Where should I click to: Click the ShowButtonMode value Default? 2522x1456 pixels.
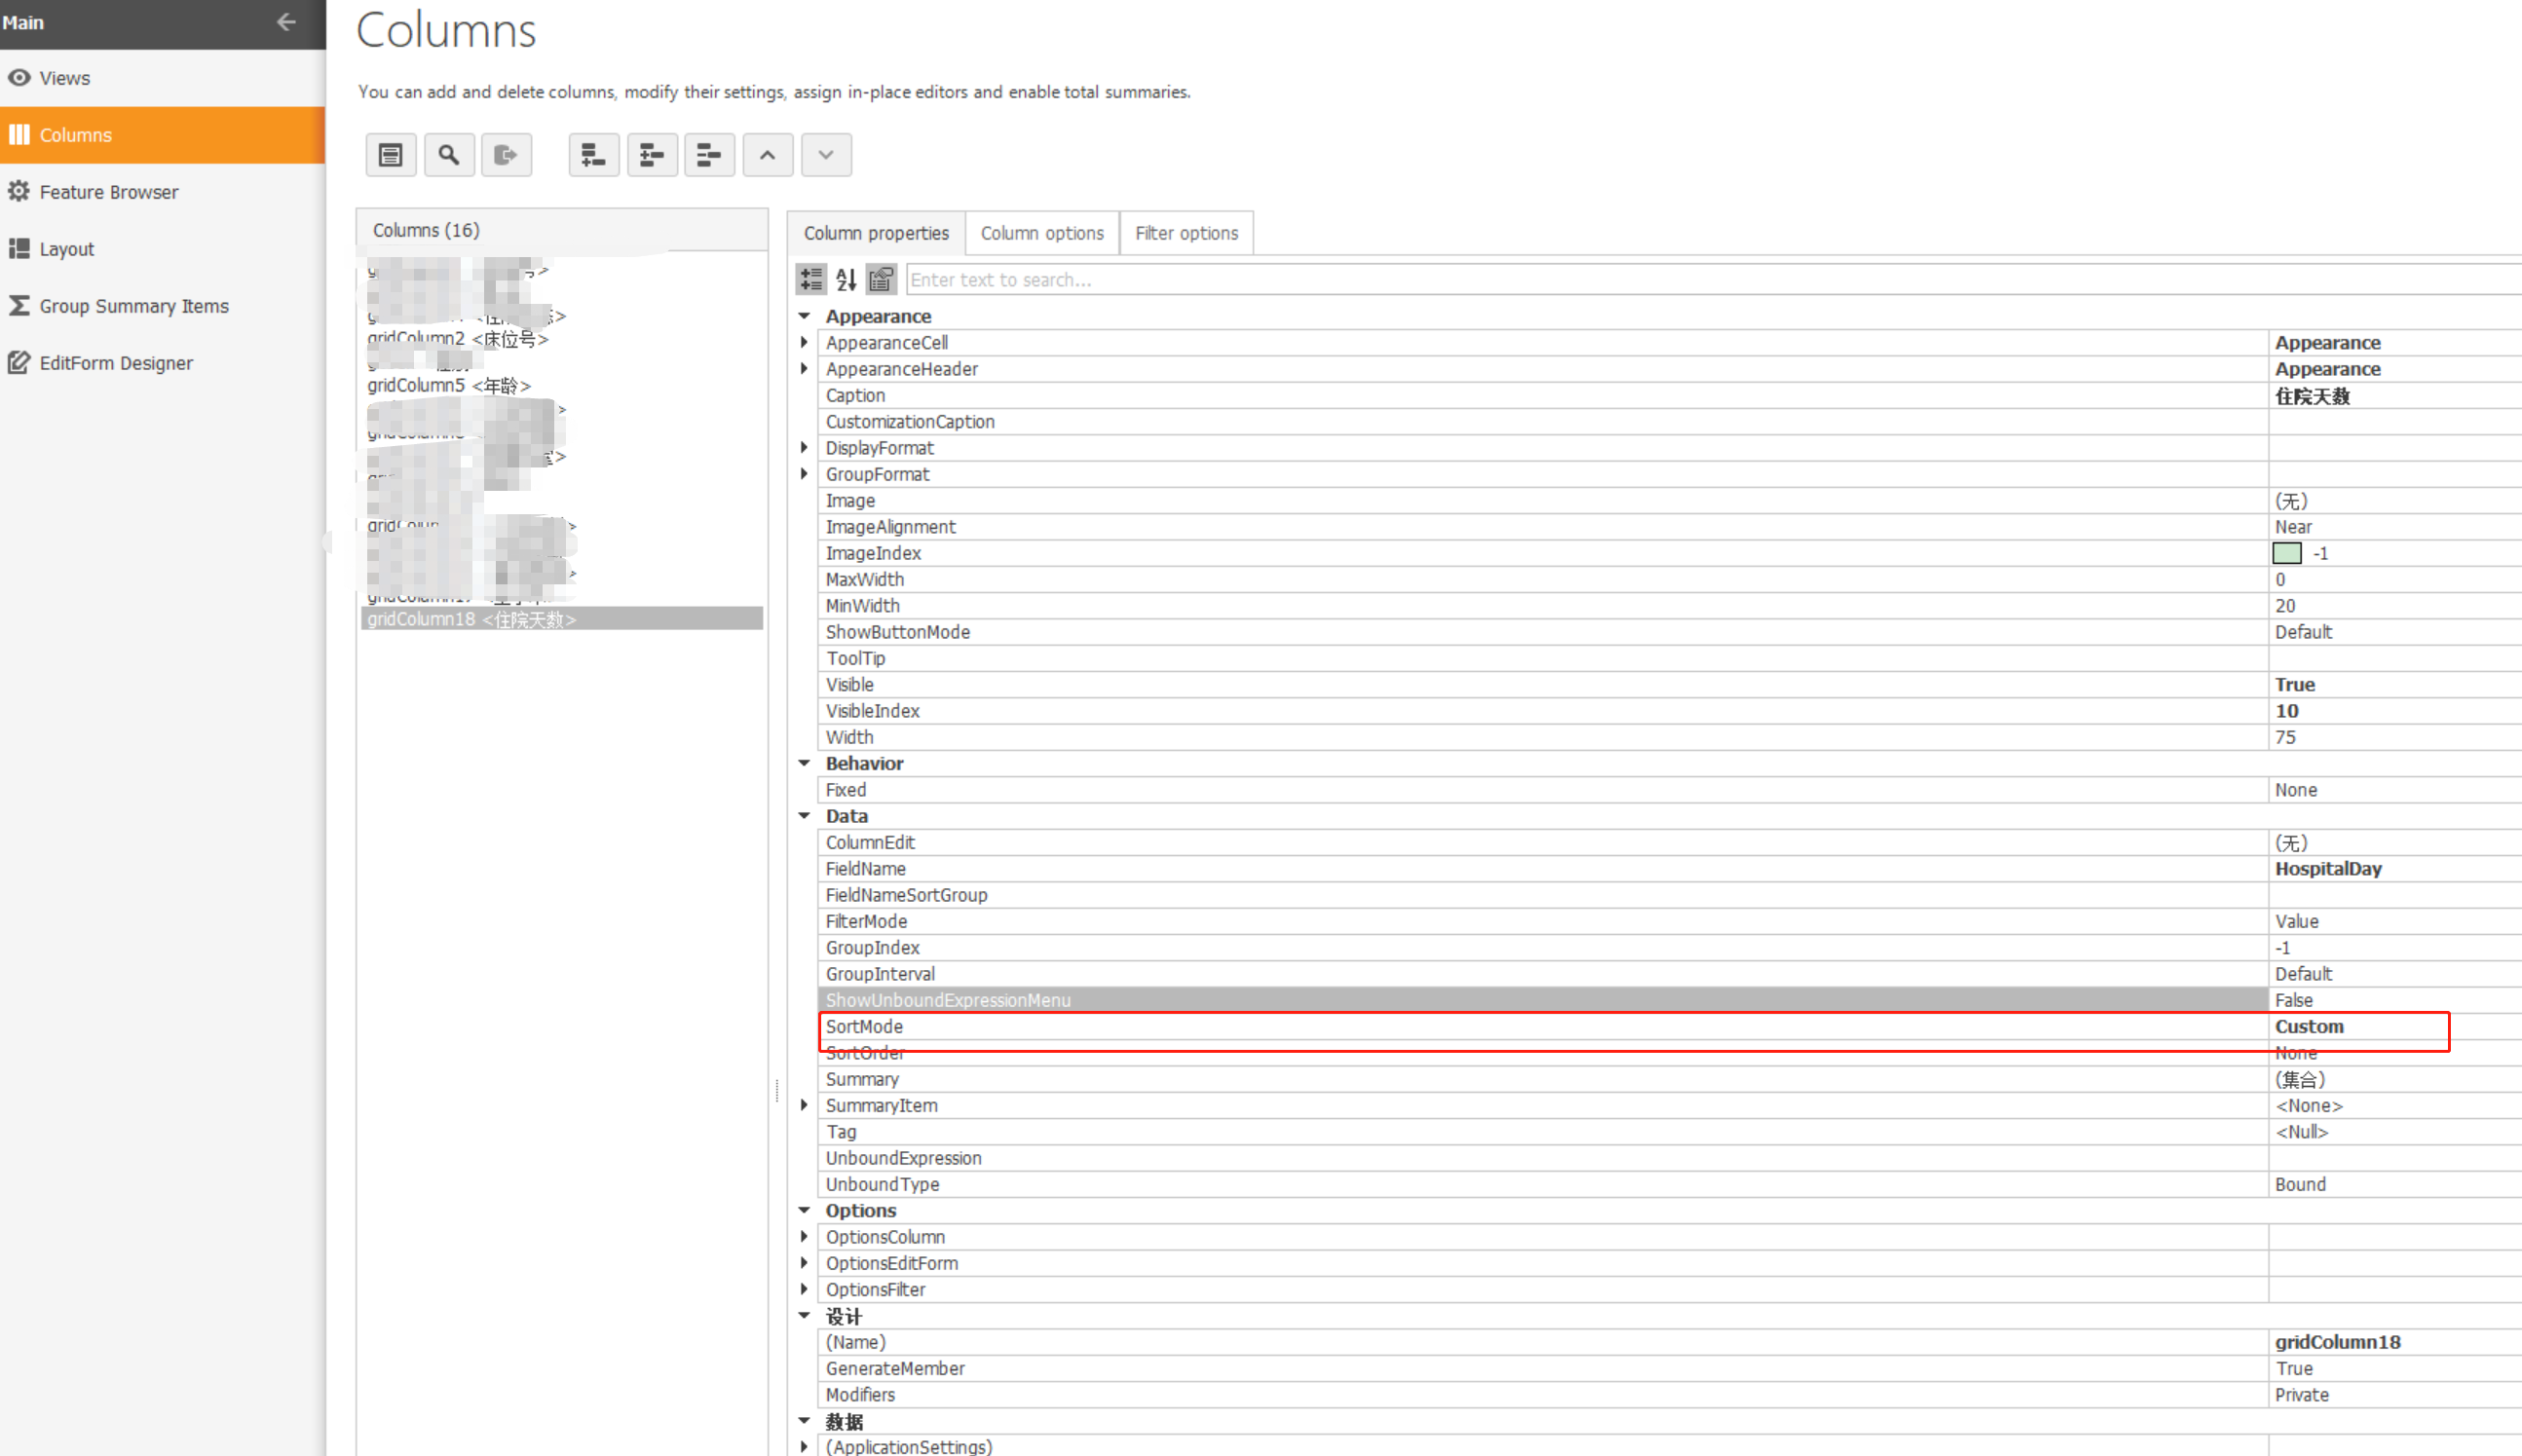coord(2303,632)
